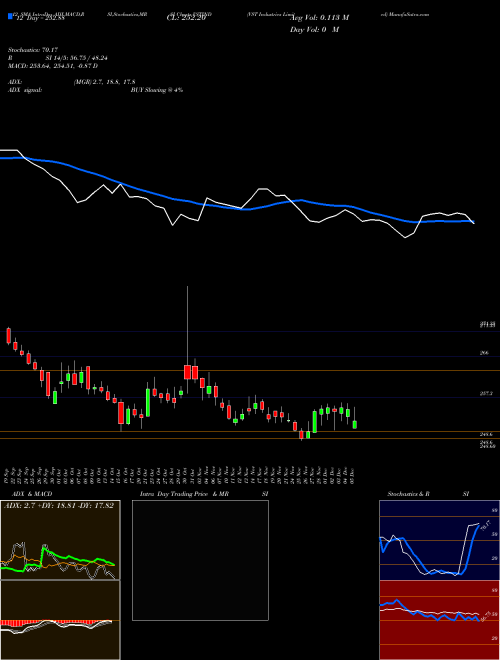Click the 'CL: 252.20' closing price text

pyautogui.click(x=186, y=18)
